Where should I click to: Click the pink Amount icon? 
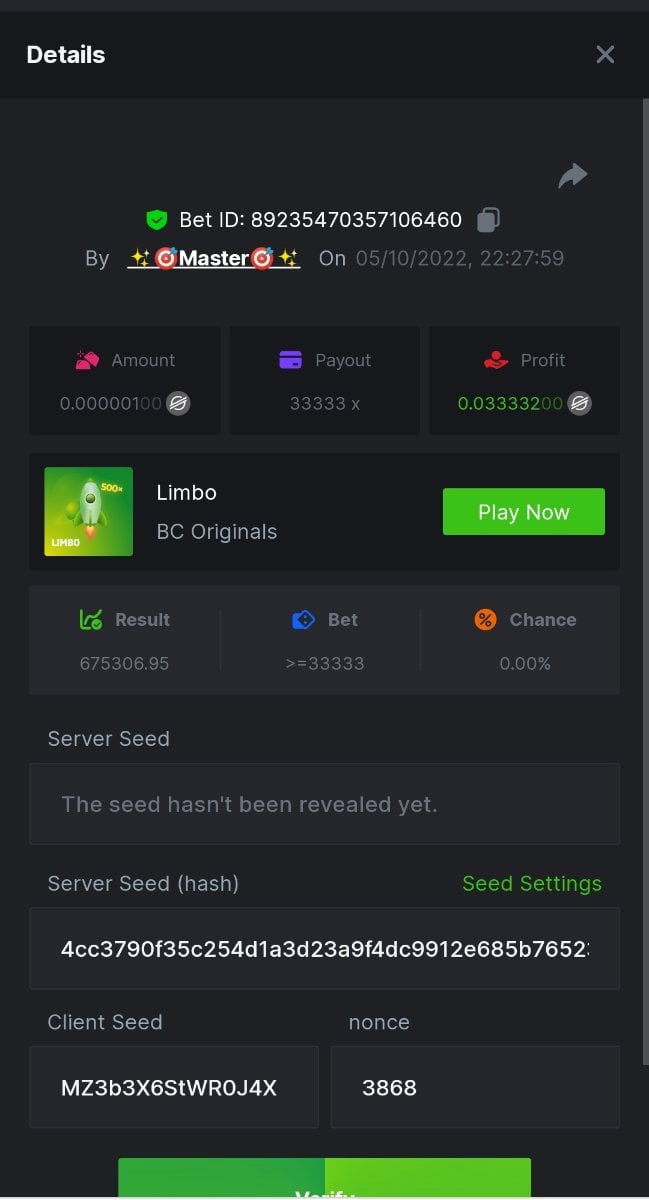pos(88,360)
